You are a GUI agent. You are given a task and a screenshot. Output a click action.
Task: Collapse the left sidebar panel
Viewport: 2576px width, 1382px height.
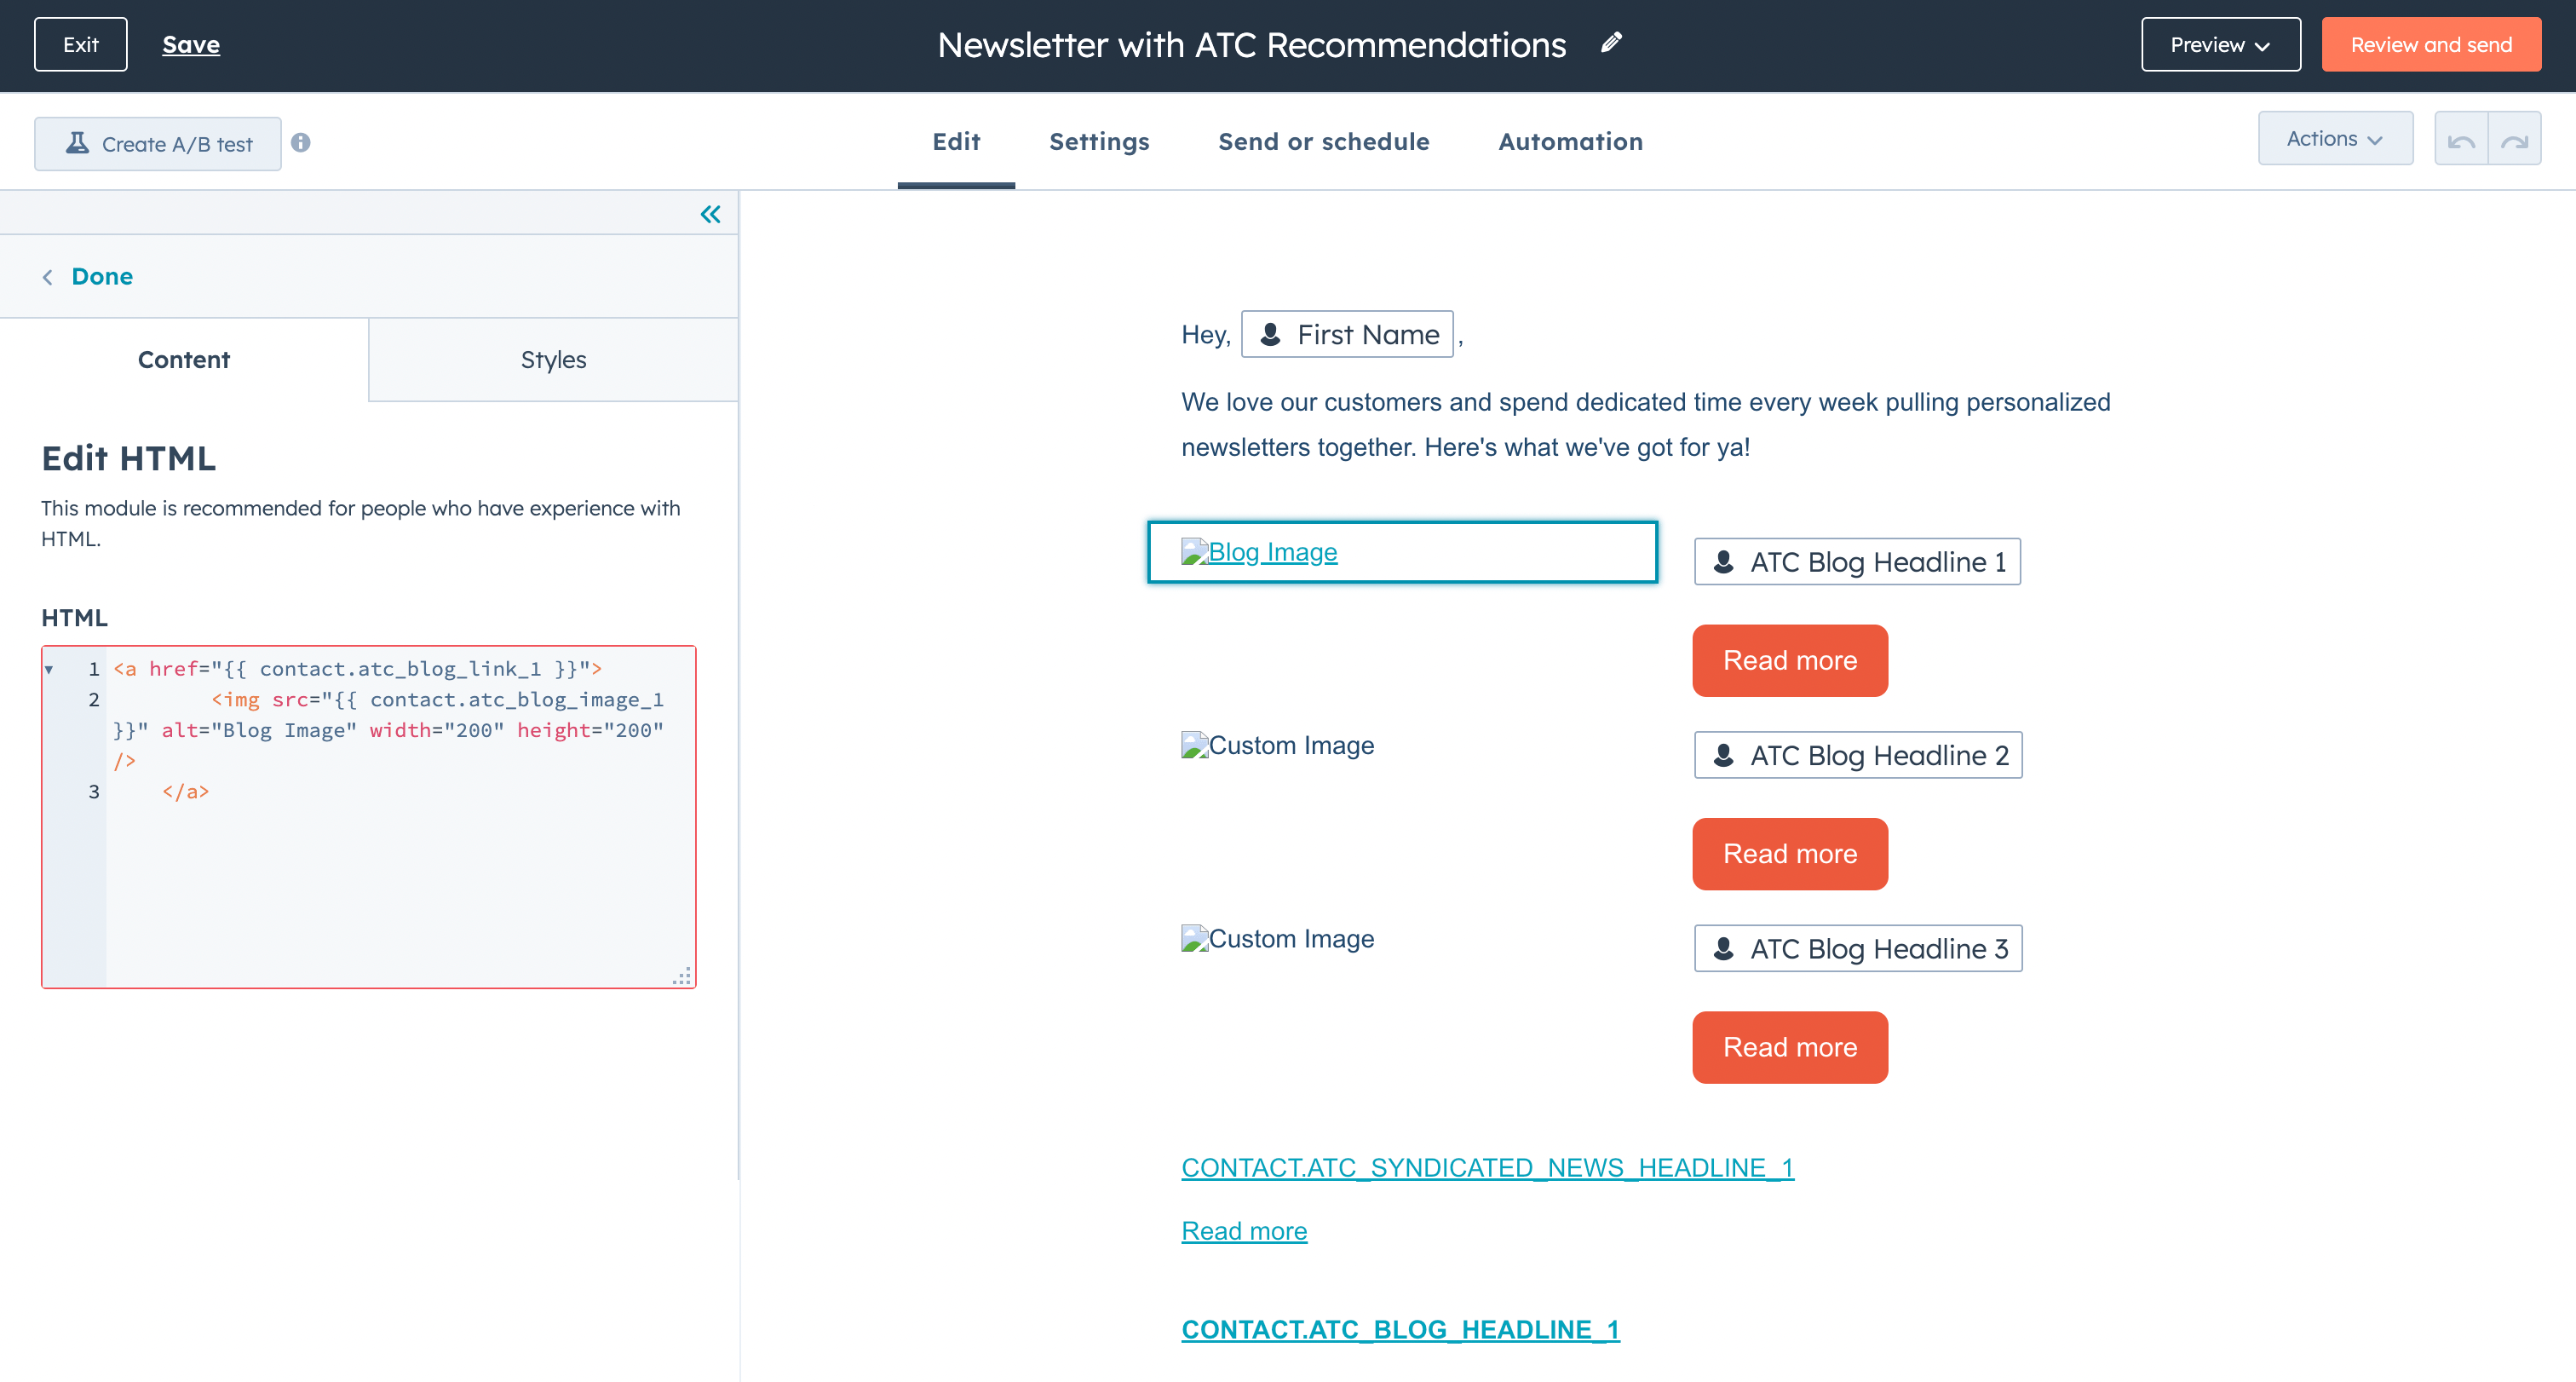click(x=710, y=214)
